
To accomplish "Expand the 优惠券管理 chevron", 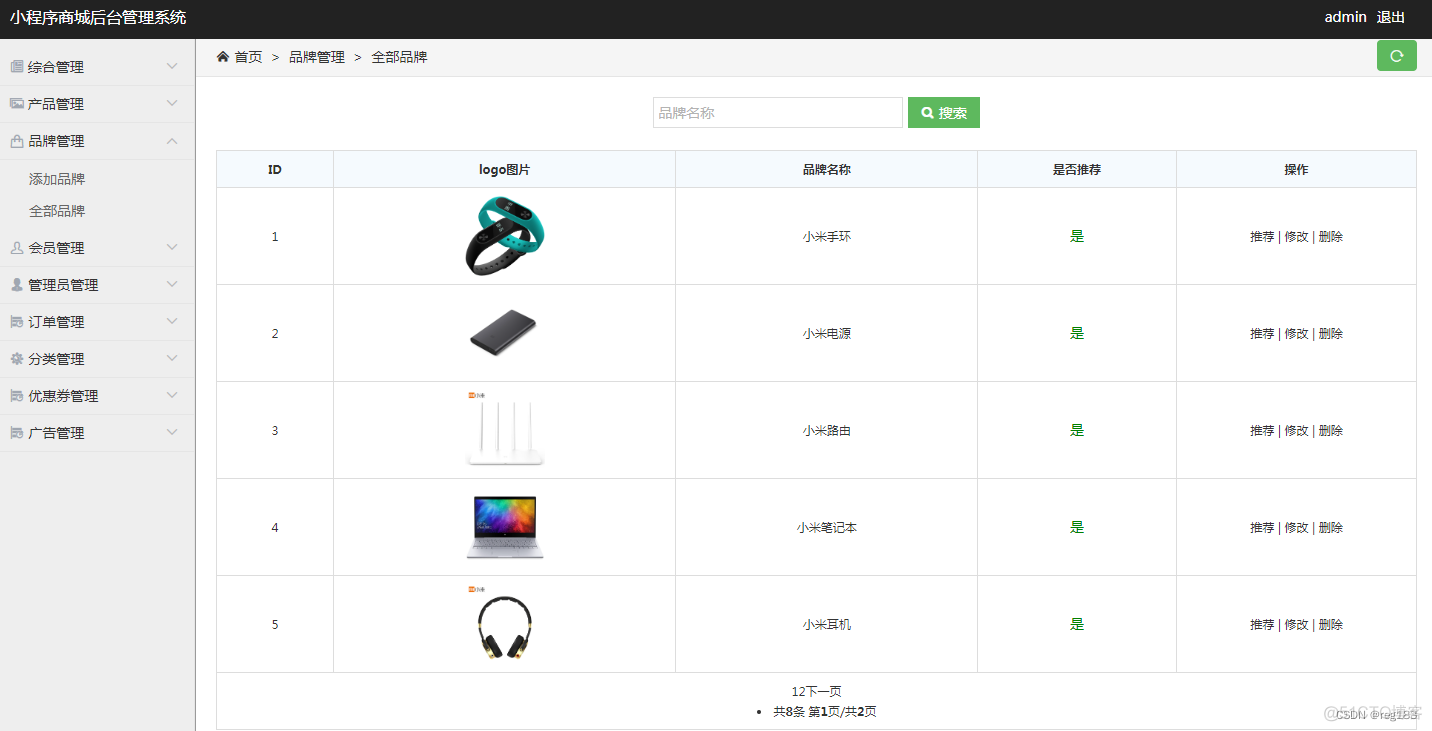I will coord(172,395).
